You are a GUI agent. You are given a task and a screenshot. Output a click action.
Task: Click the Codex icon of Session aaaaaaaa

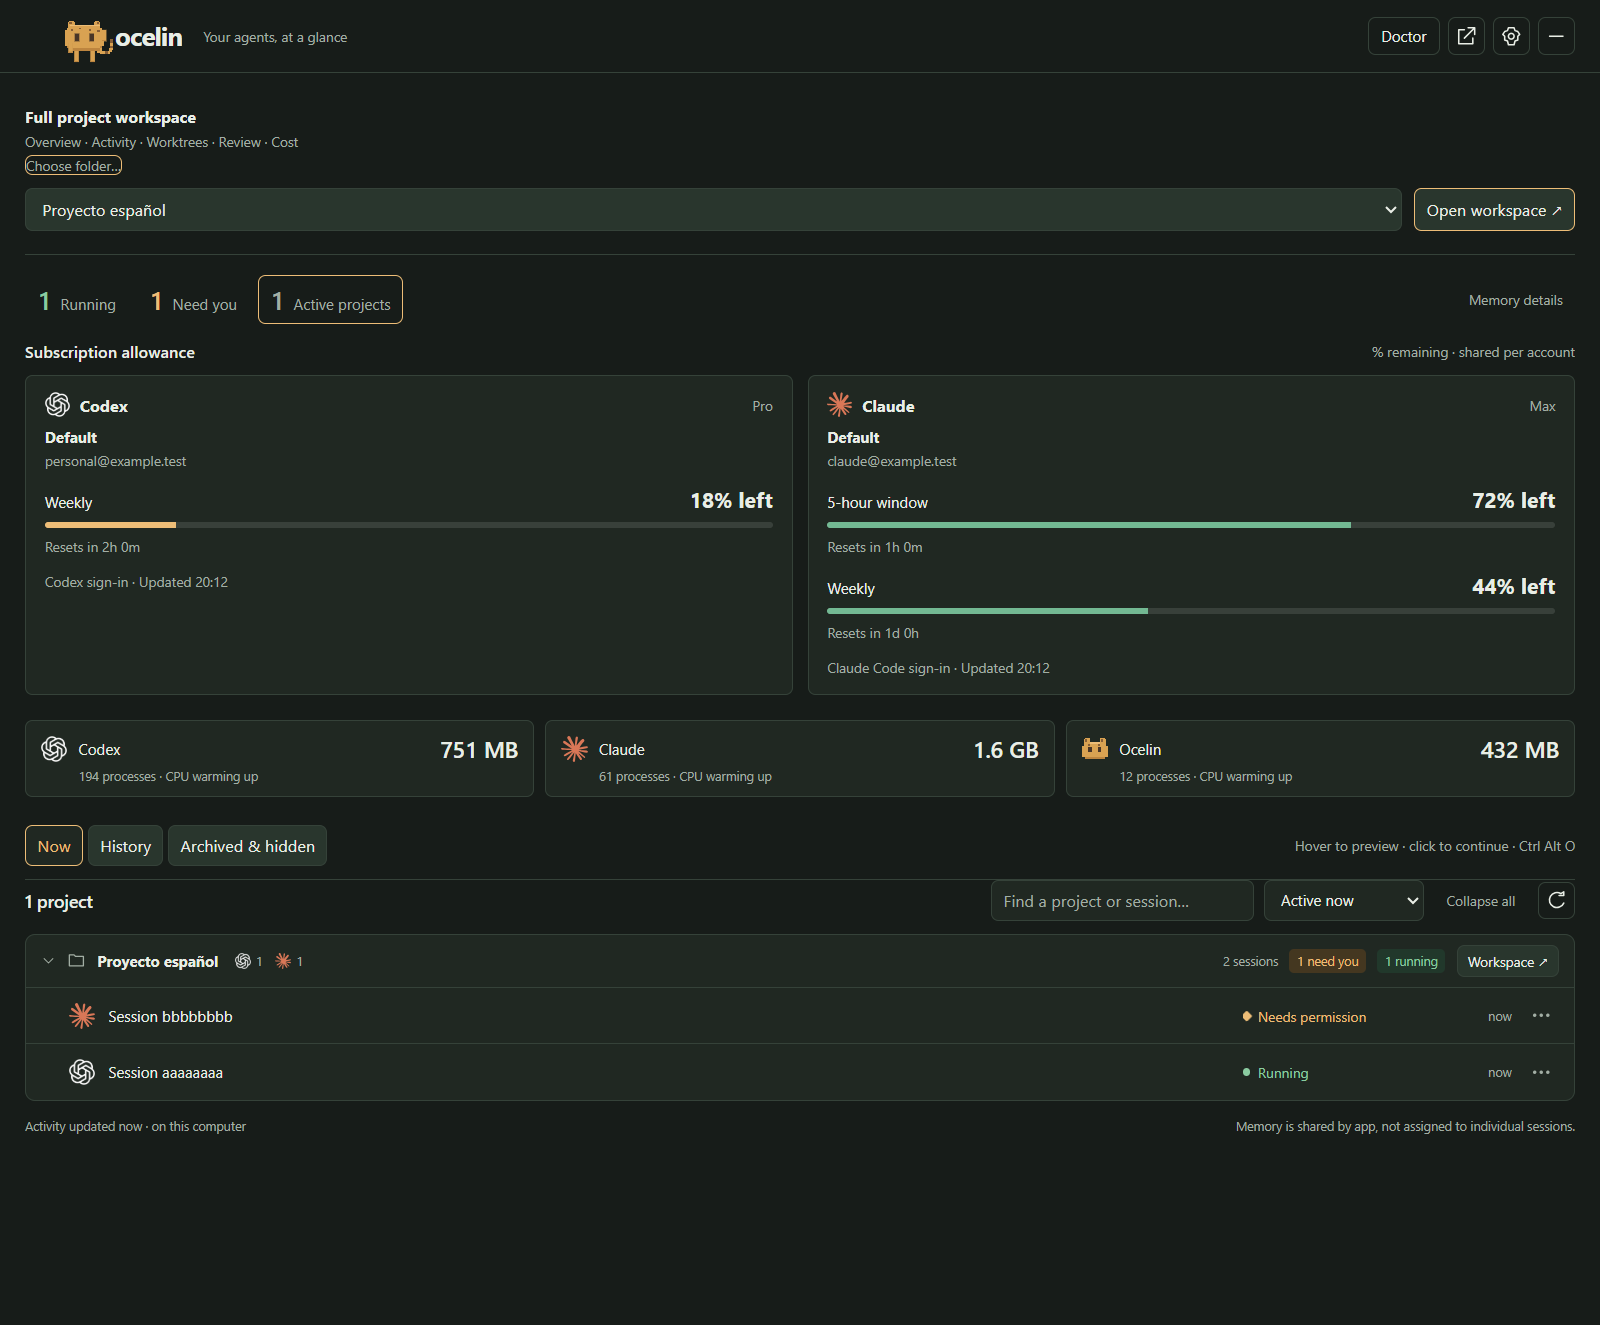[x=82, y=1072]
